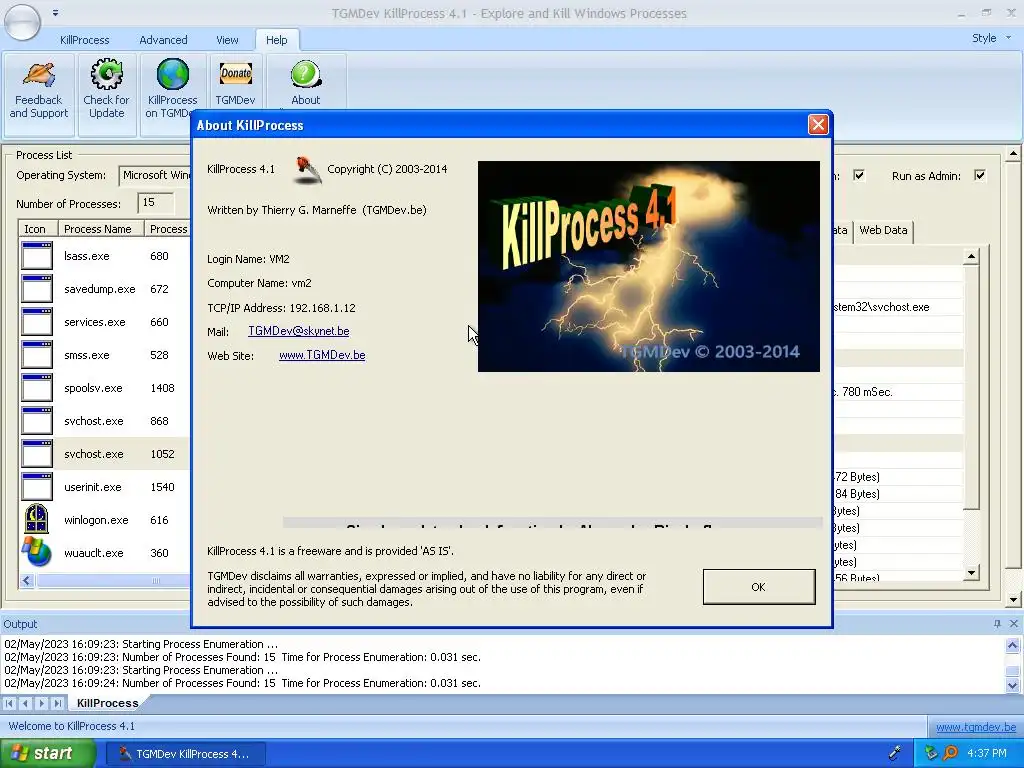Click details pane scroll up arrow
The image size is (1024, 768).
[x=971, y=257]
